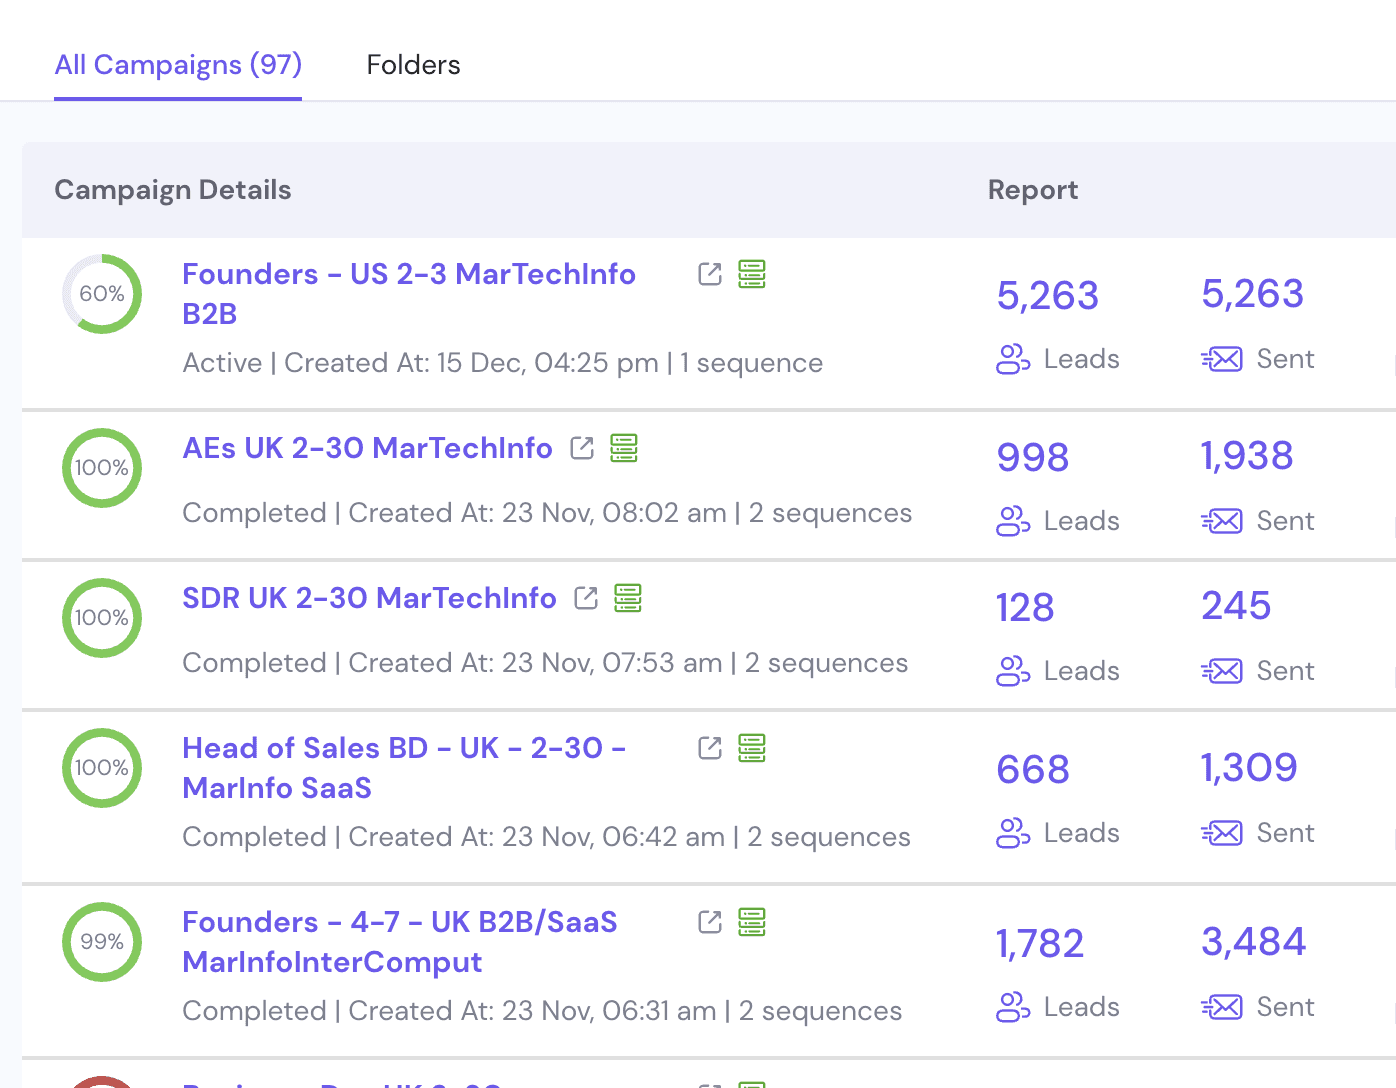Viewport: 1396px width, 1088px height.
Task: Click the Leads icon under SDR UK campaign stats
Action: coord(1012,671)
